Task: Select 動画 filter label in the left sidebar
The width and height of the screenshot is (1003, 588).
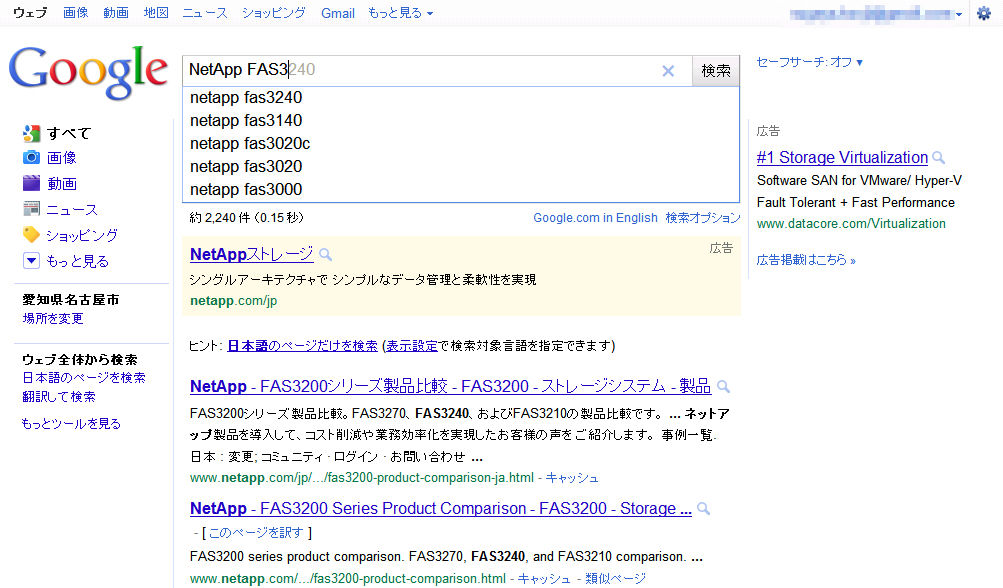Action: point(62,184)
